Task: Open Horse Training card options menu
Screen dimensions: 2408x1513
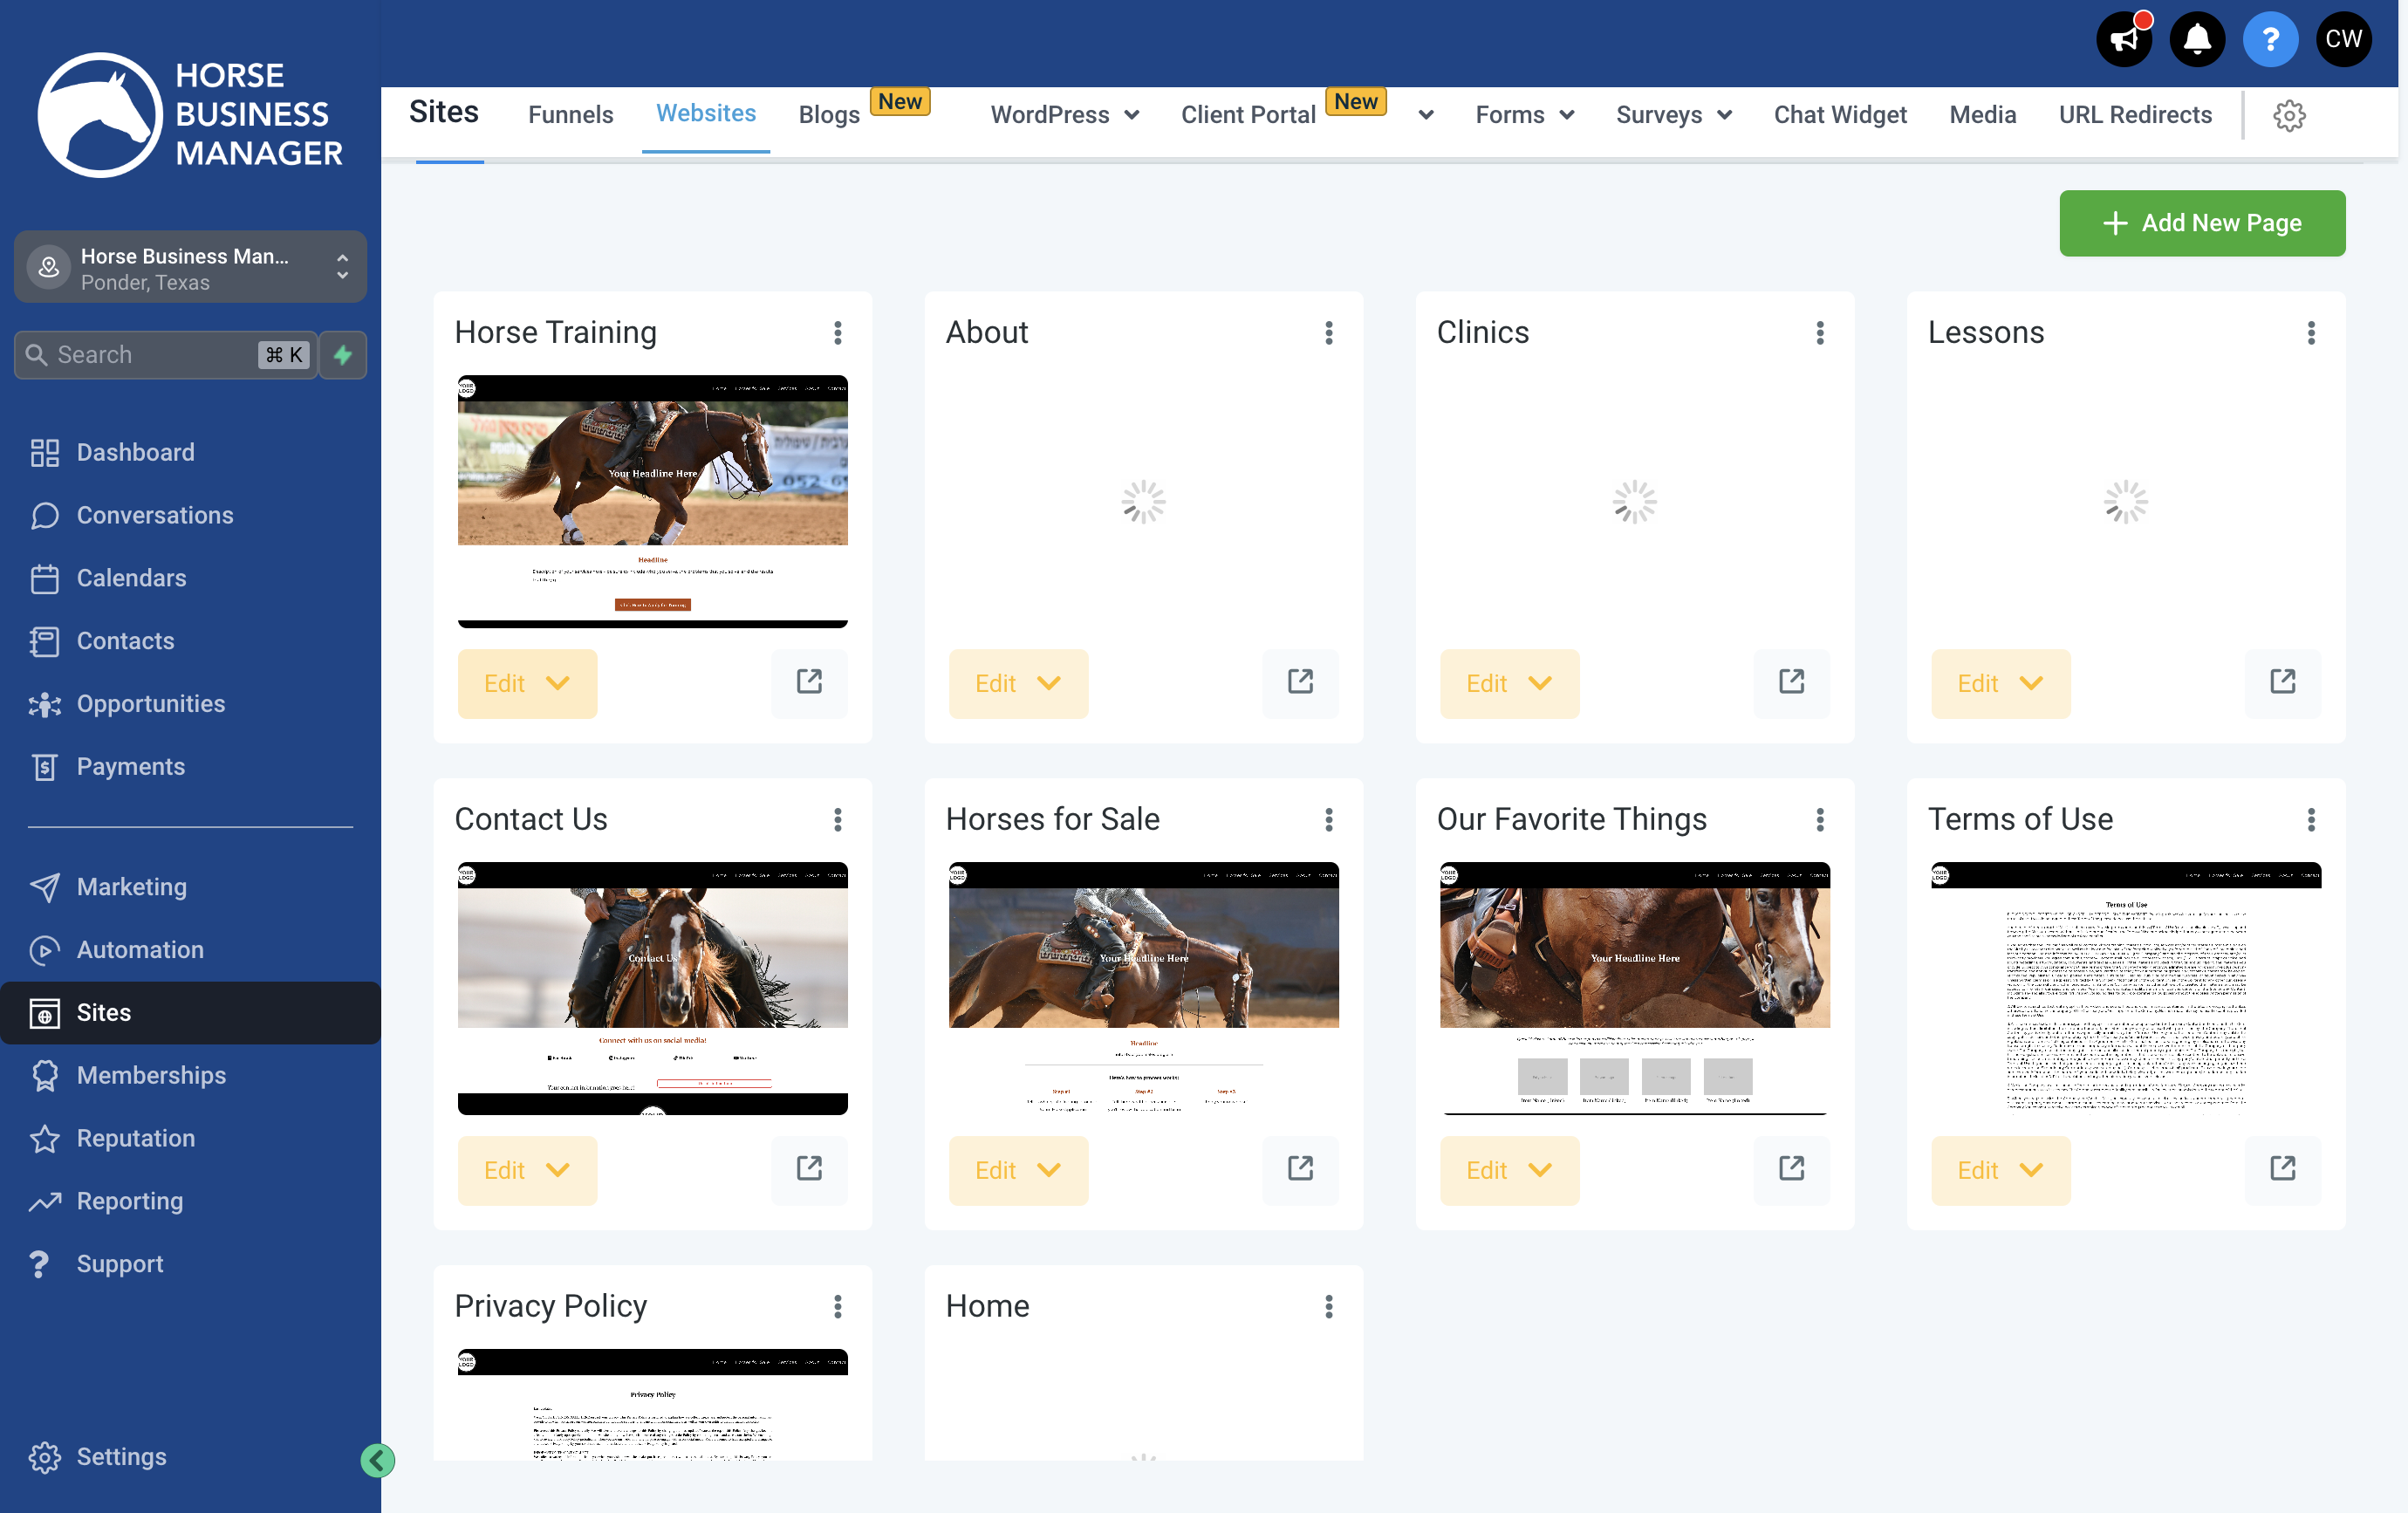Action: point(838,333)
